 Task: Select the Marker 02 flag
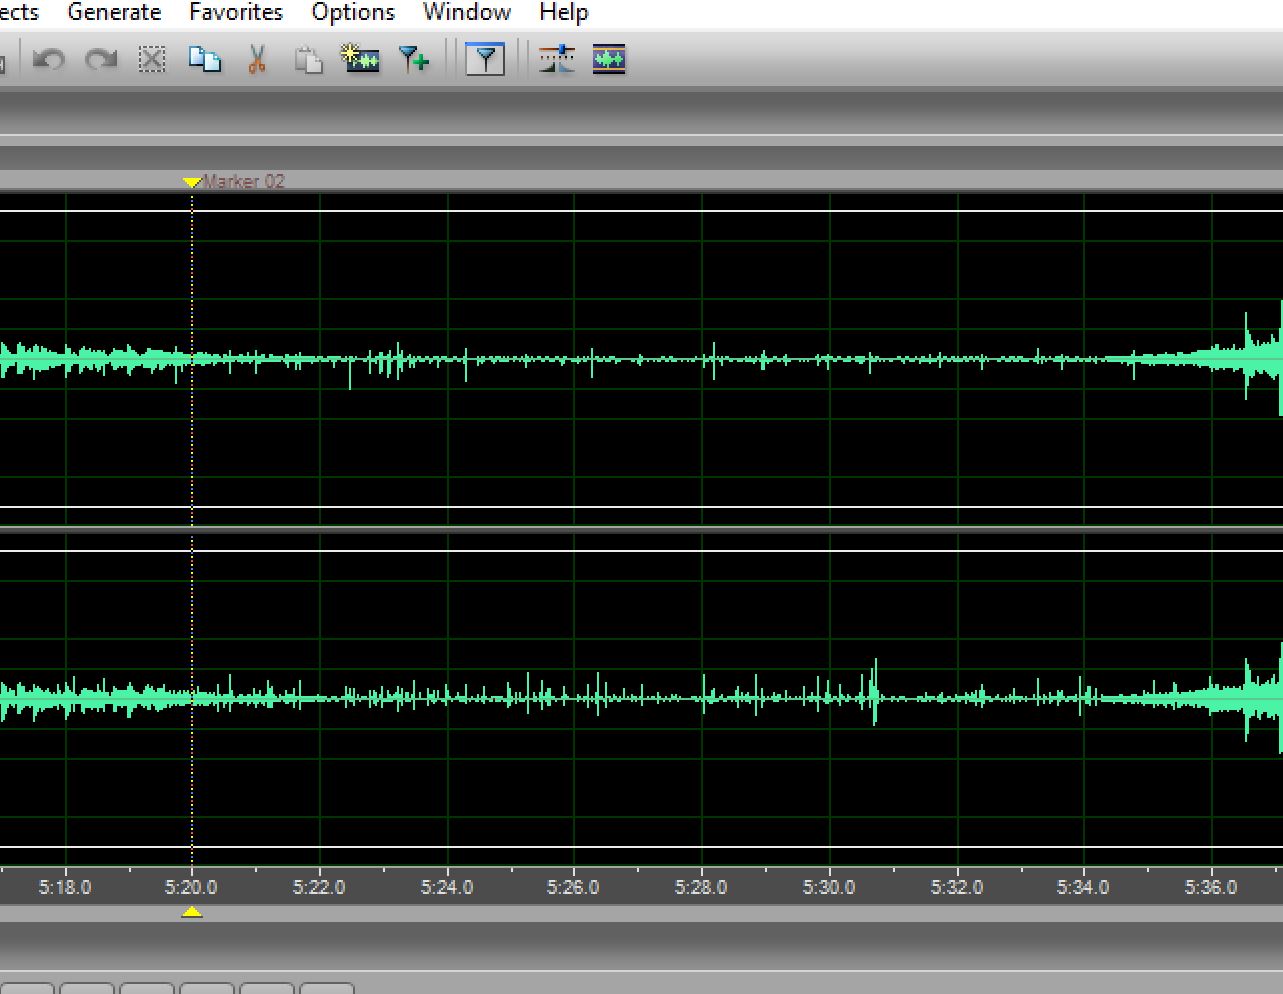[x=192, y=182]
